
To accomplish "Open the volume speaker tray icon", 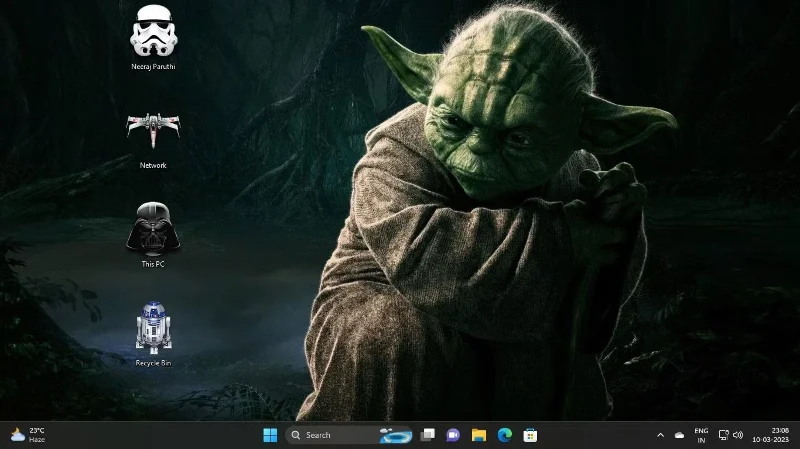I will (x=738, y=435).
